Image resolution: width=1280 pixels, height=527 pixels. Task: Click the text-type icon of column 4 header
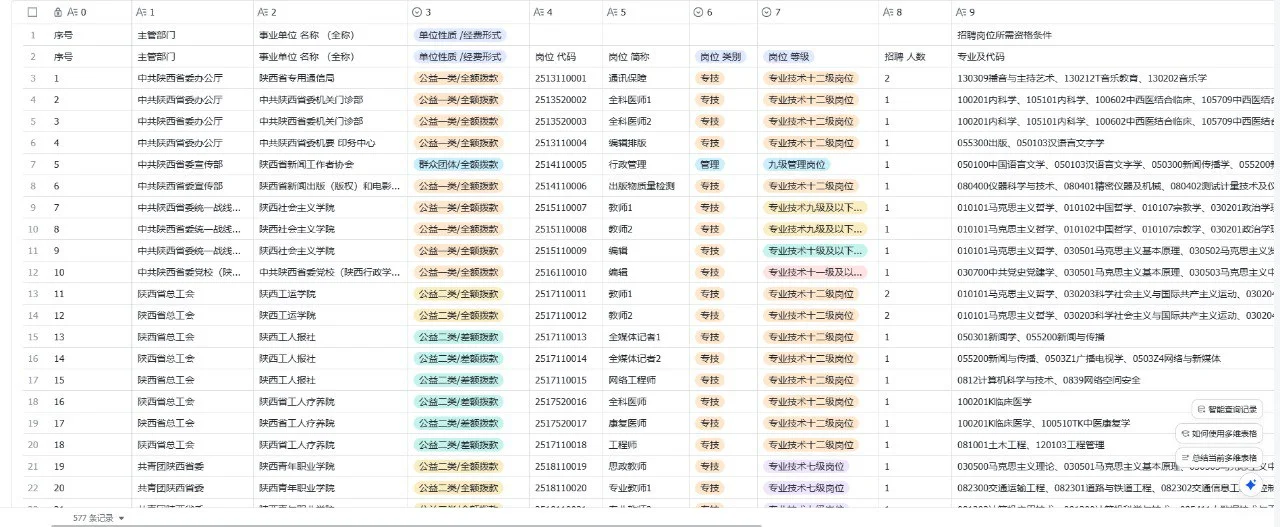point(539,12)
